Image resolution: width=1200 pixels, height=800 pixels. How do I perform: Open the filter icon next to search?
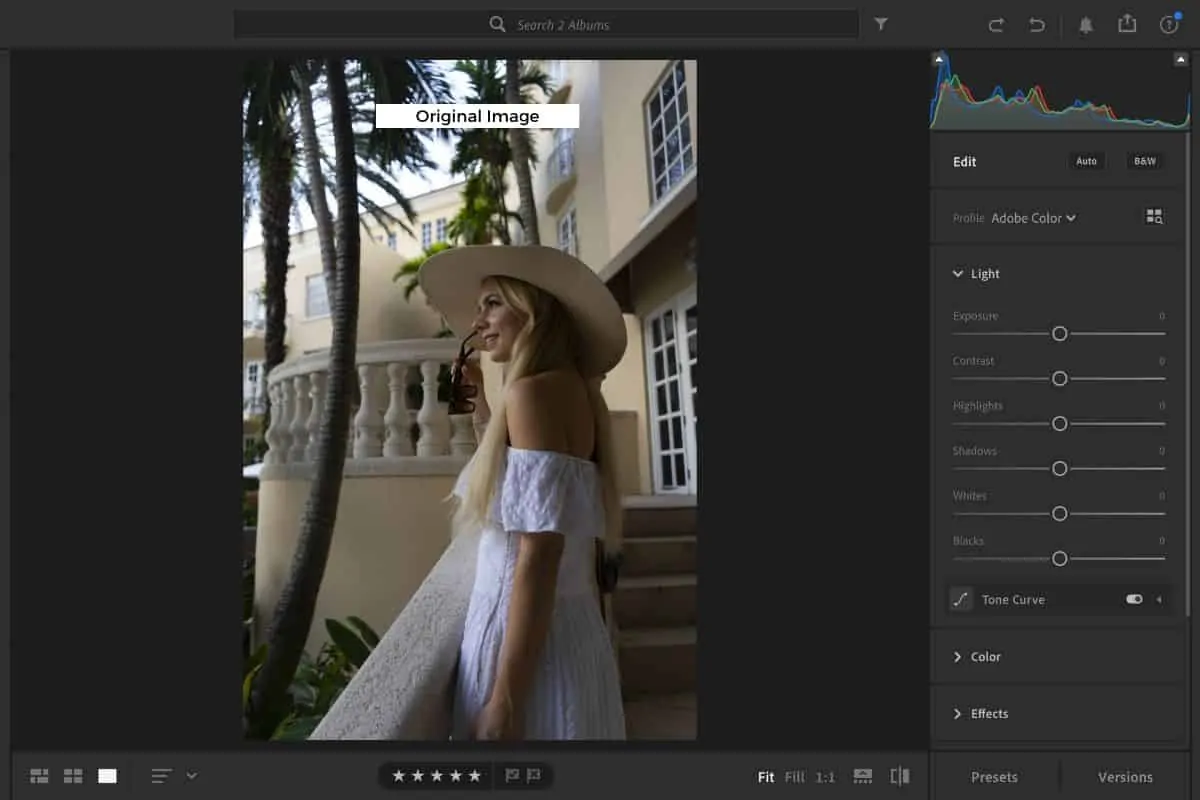click(881, 24)
